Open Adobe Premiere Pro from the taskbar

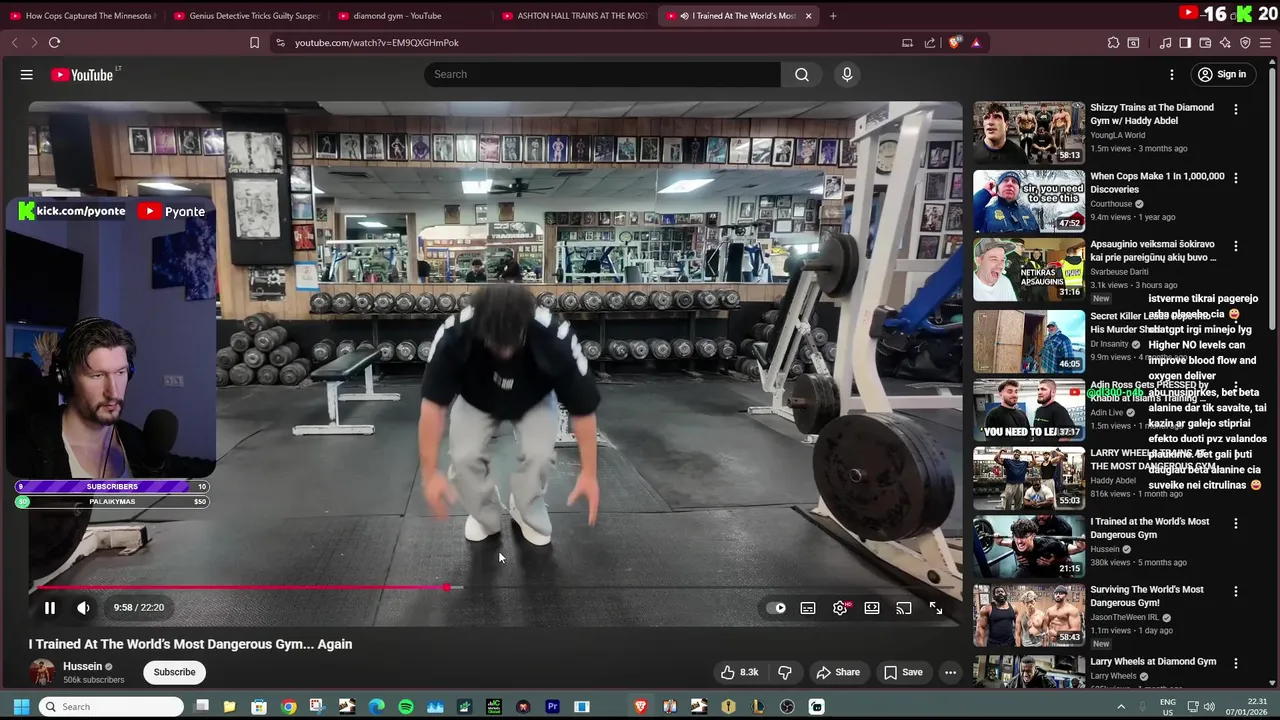(552, 707)
